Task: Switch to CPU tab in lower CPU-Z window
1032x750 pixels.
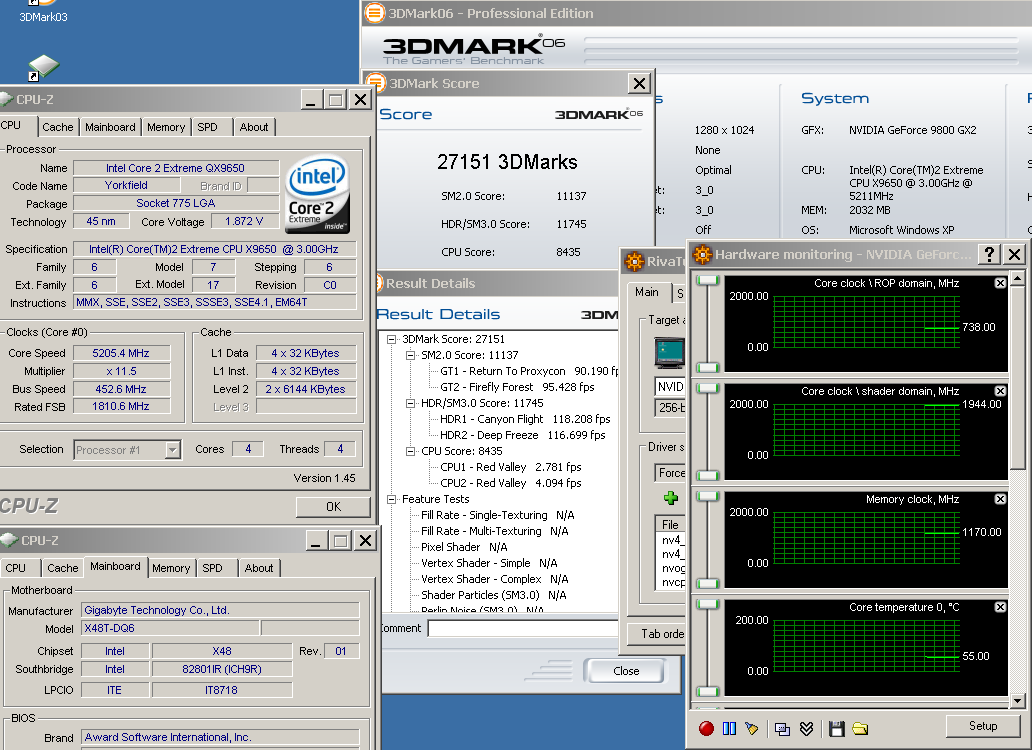Action: (x=16, y=568)
